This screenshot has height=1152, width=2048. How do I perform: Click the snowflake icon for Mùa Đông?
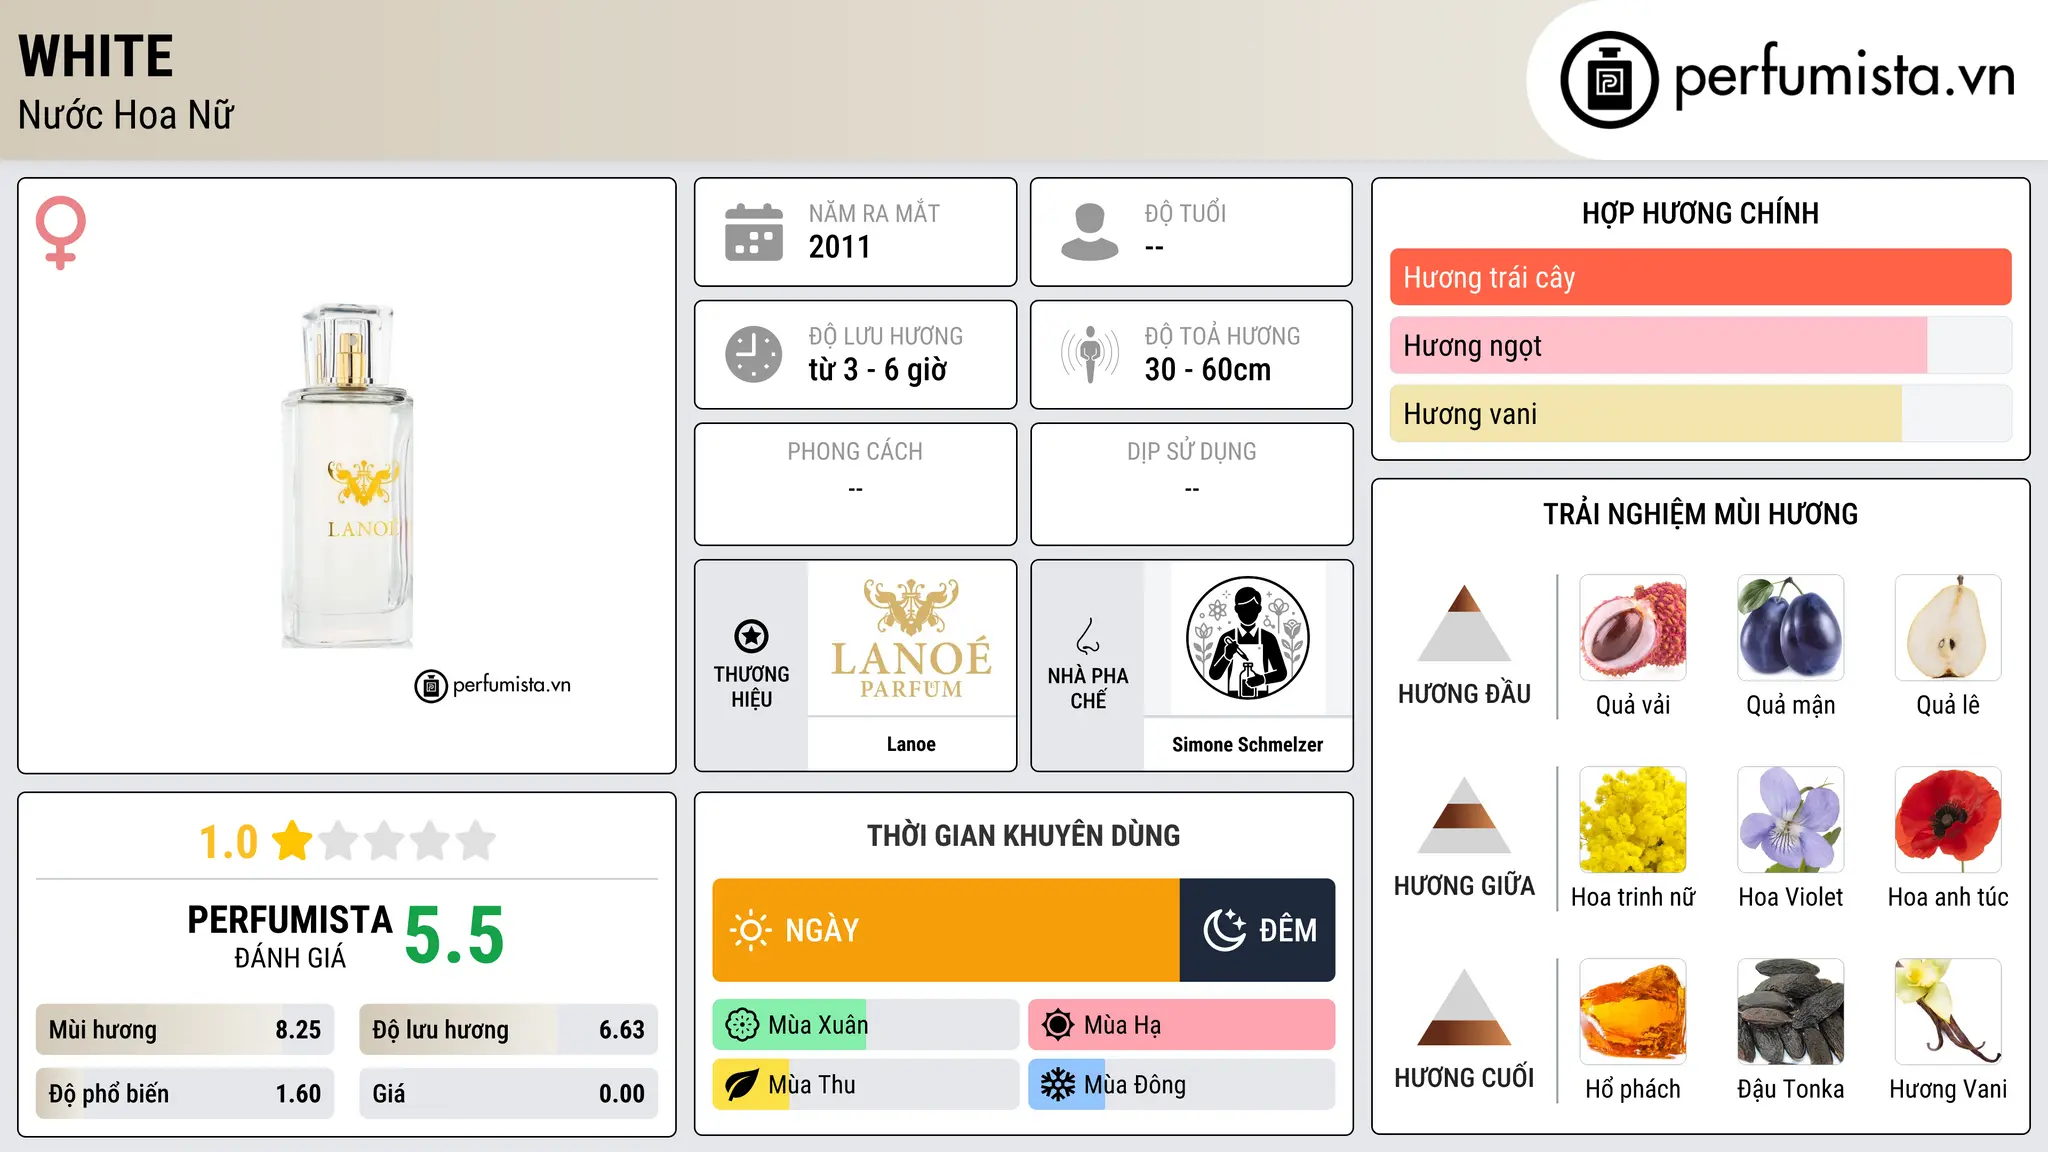[1058, 1085]
